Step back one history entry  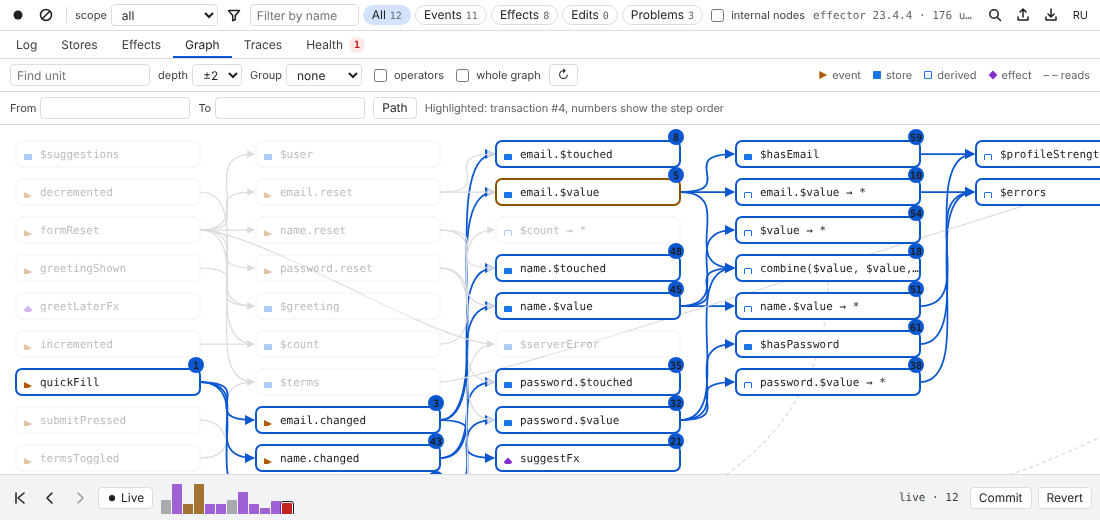50,498
